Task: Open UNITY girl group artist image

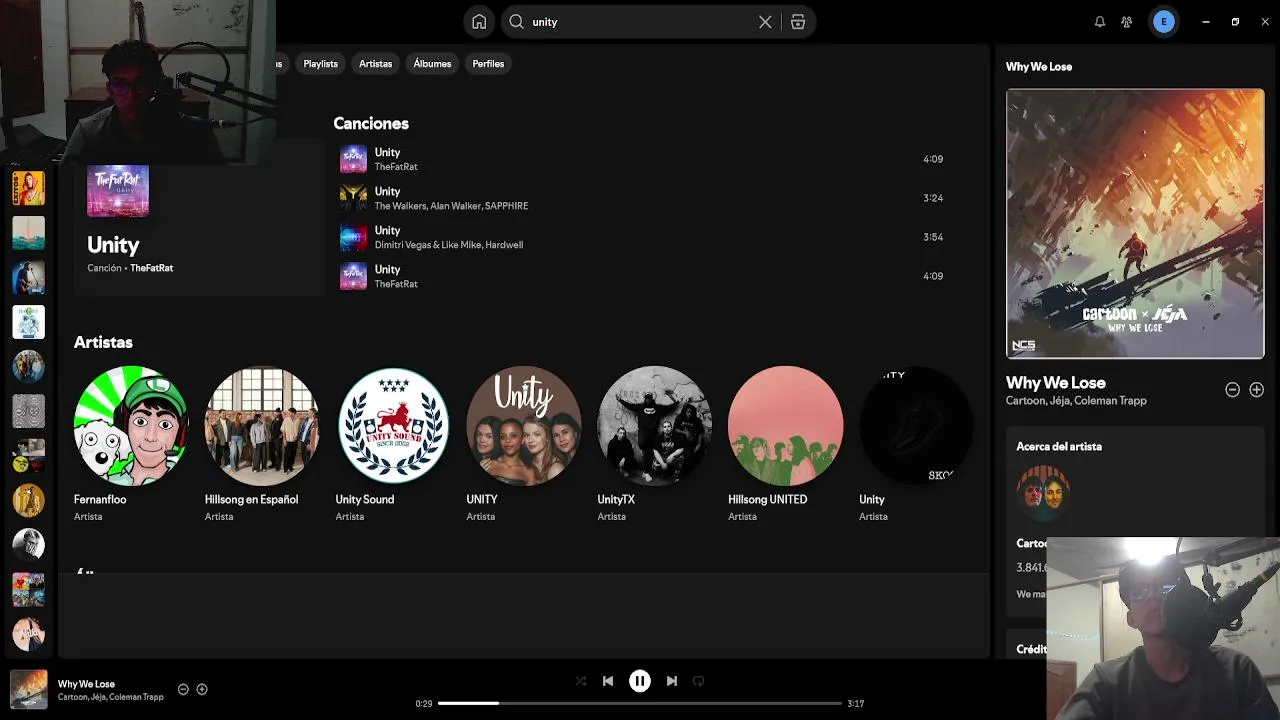Action: click(x=524, y=425)
